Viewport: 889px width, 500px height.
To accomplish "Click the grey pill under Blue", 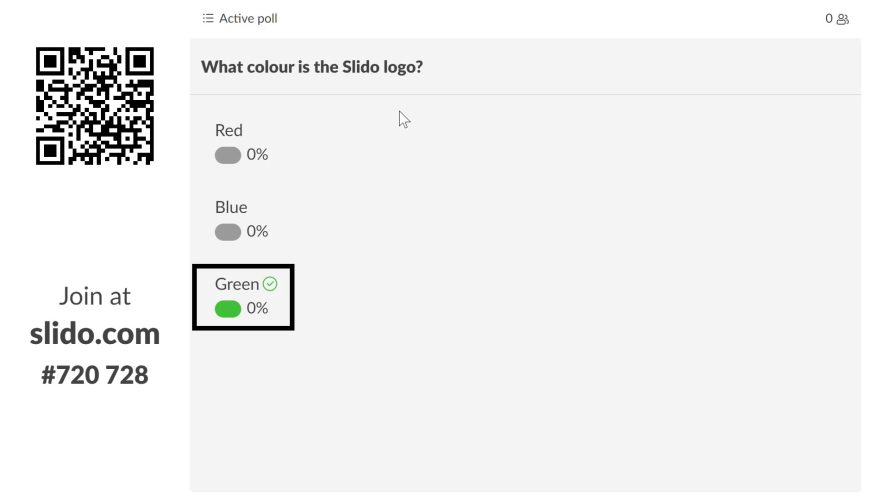I will (228, 232).
